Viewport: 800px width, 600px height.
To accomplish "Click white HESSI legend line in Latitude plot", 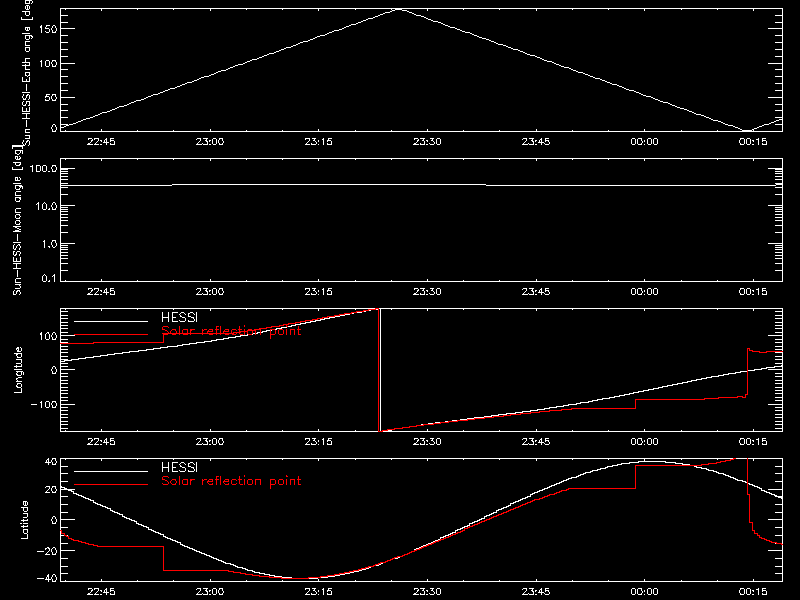I will coord(111,471).
